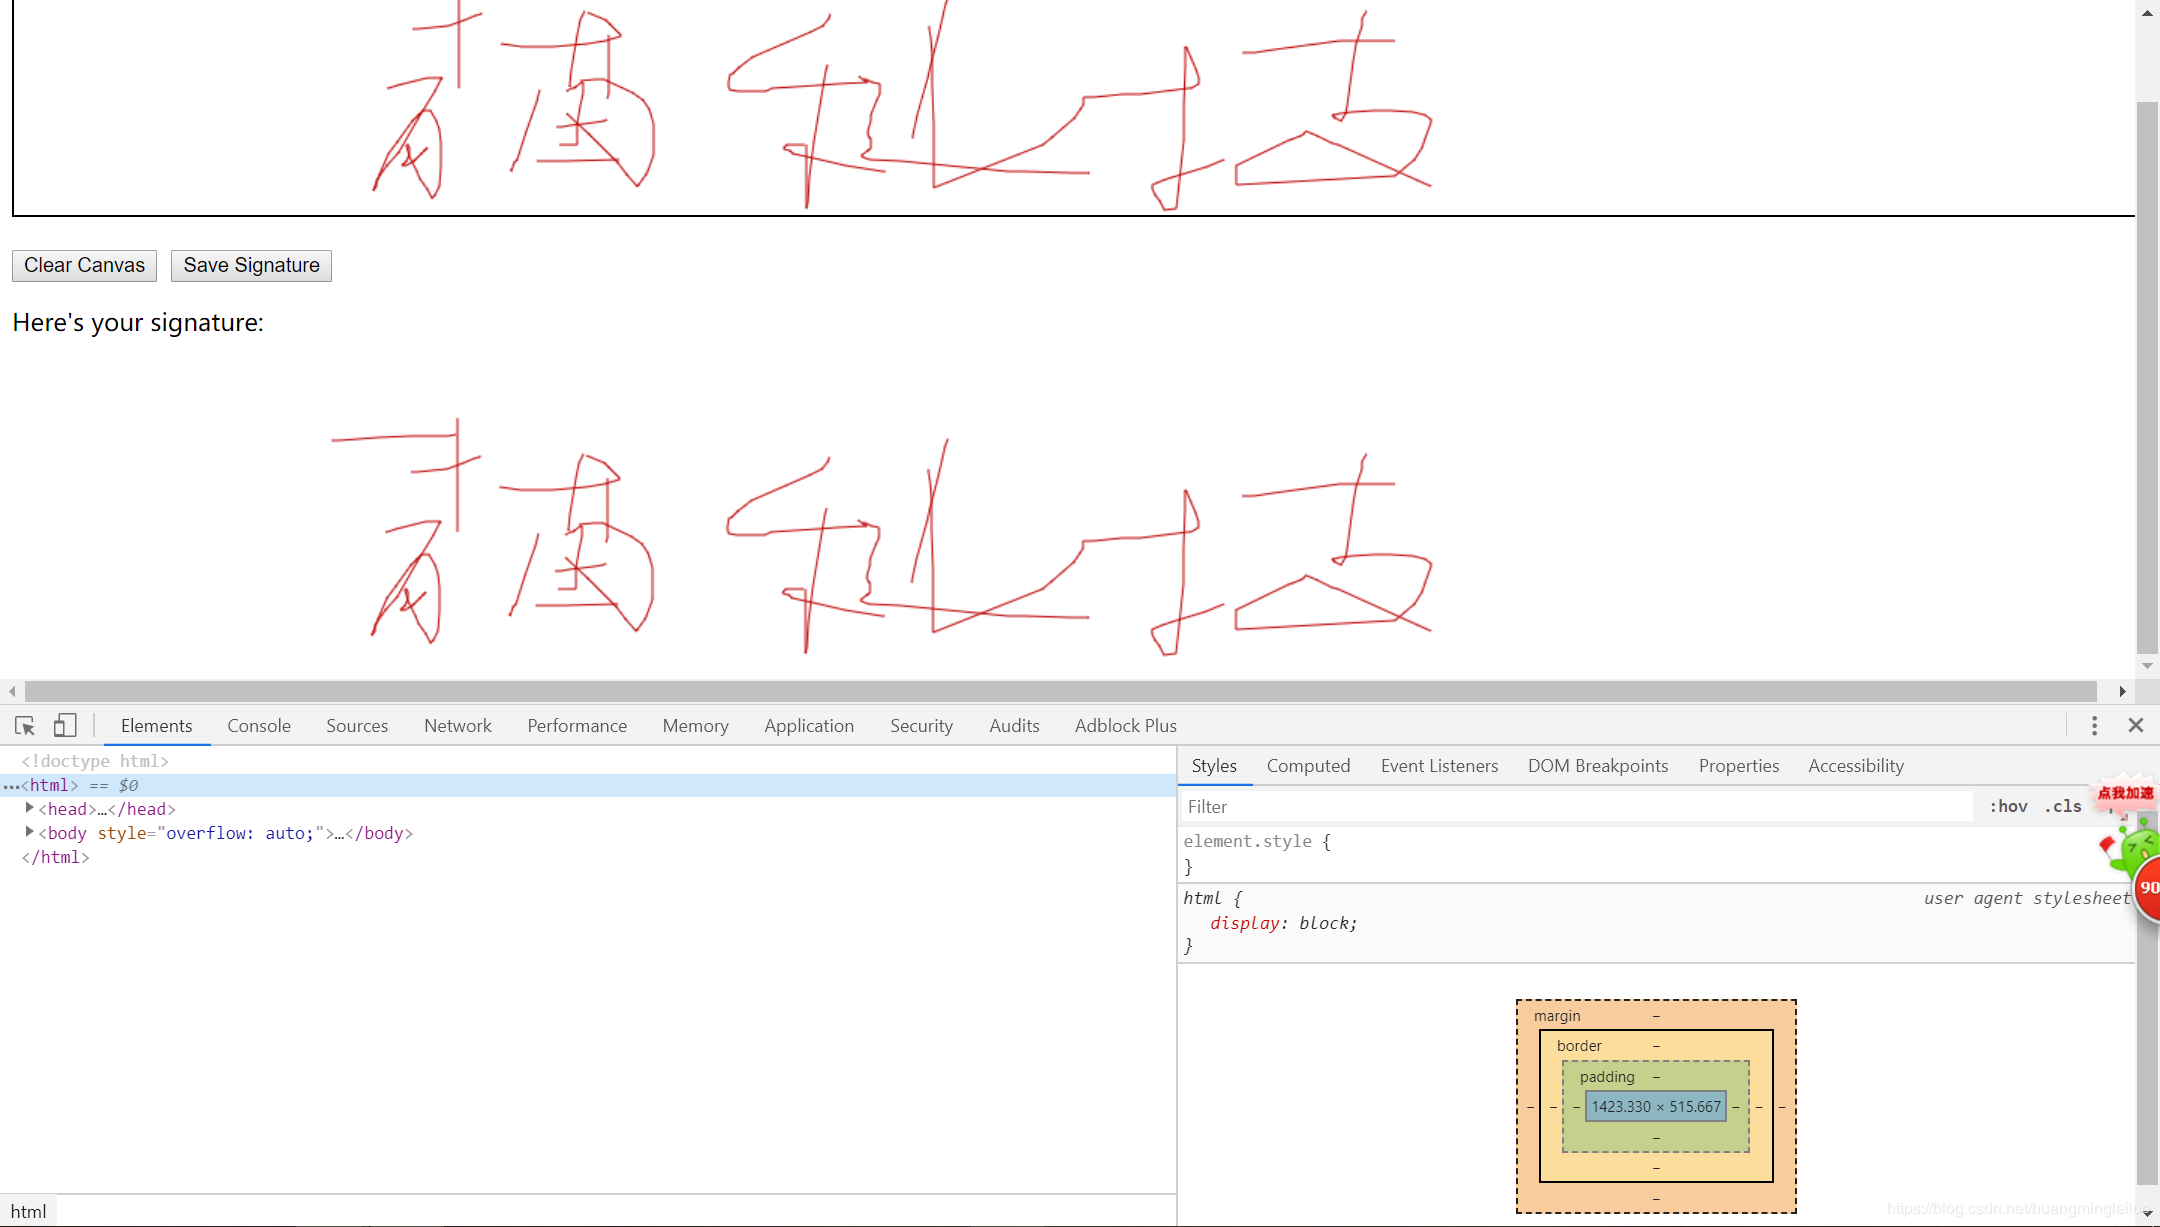Click the .cls toggle in Styles panel
Image resolution: width=2160 pixels, height=1227 pixels.
click(2067, 806)
